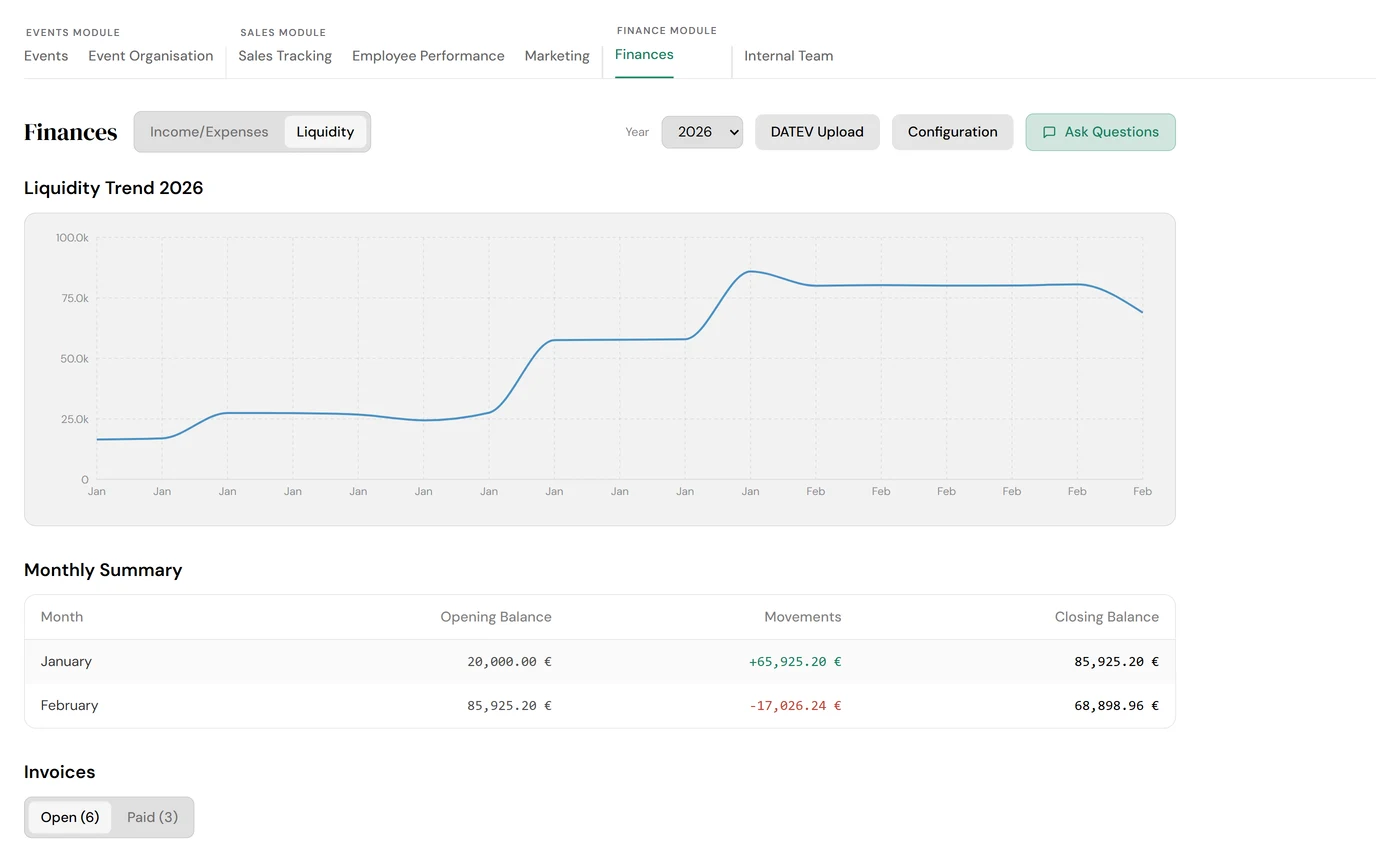Click the Finances page title
Image resolution: width=1400 pixels, height=847 pixels.
click(x=71, y=132)
